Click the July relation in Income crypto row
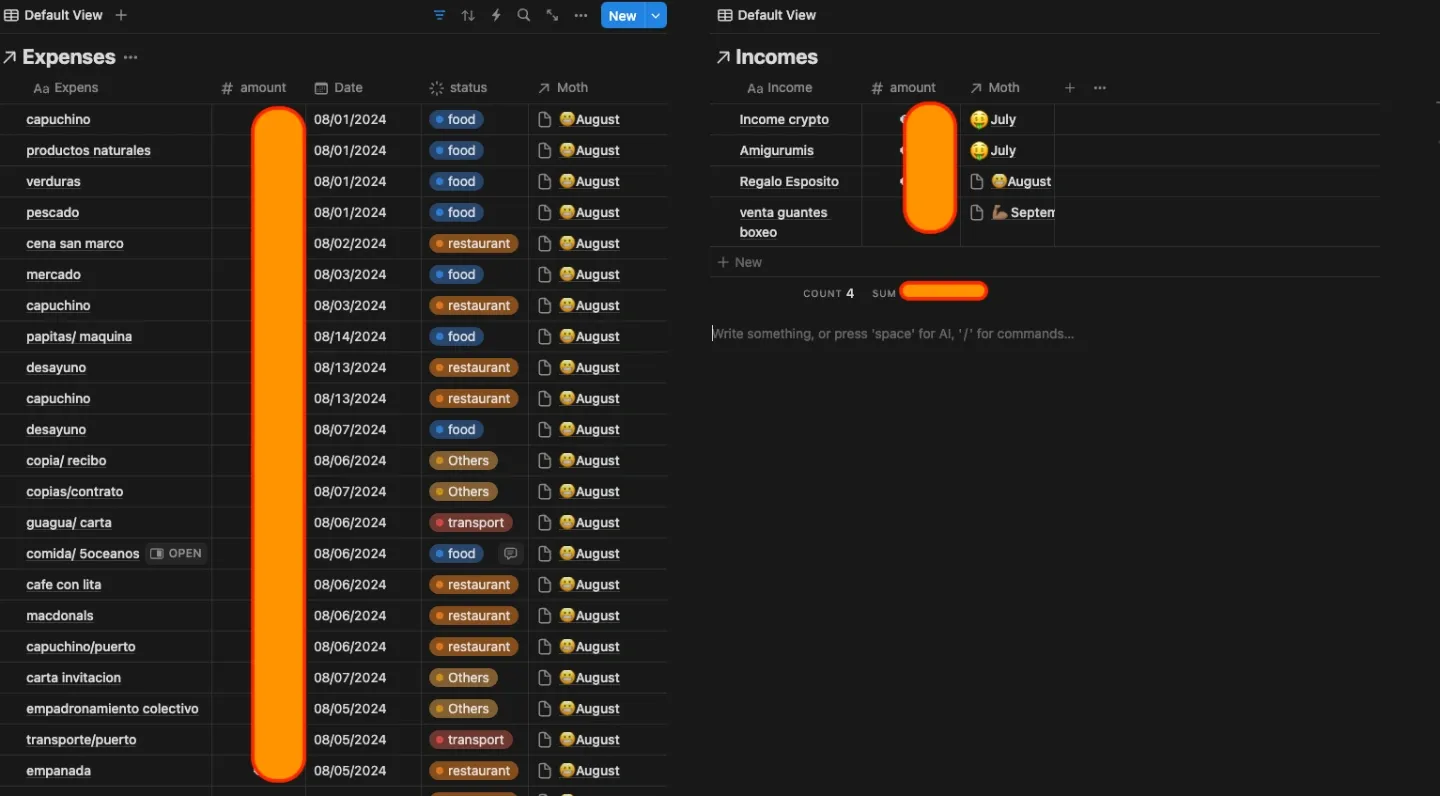1440x796 pixels. 993,120
